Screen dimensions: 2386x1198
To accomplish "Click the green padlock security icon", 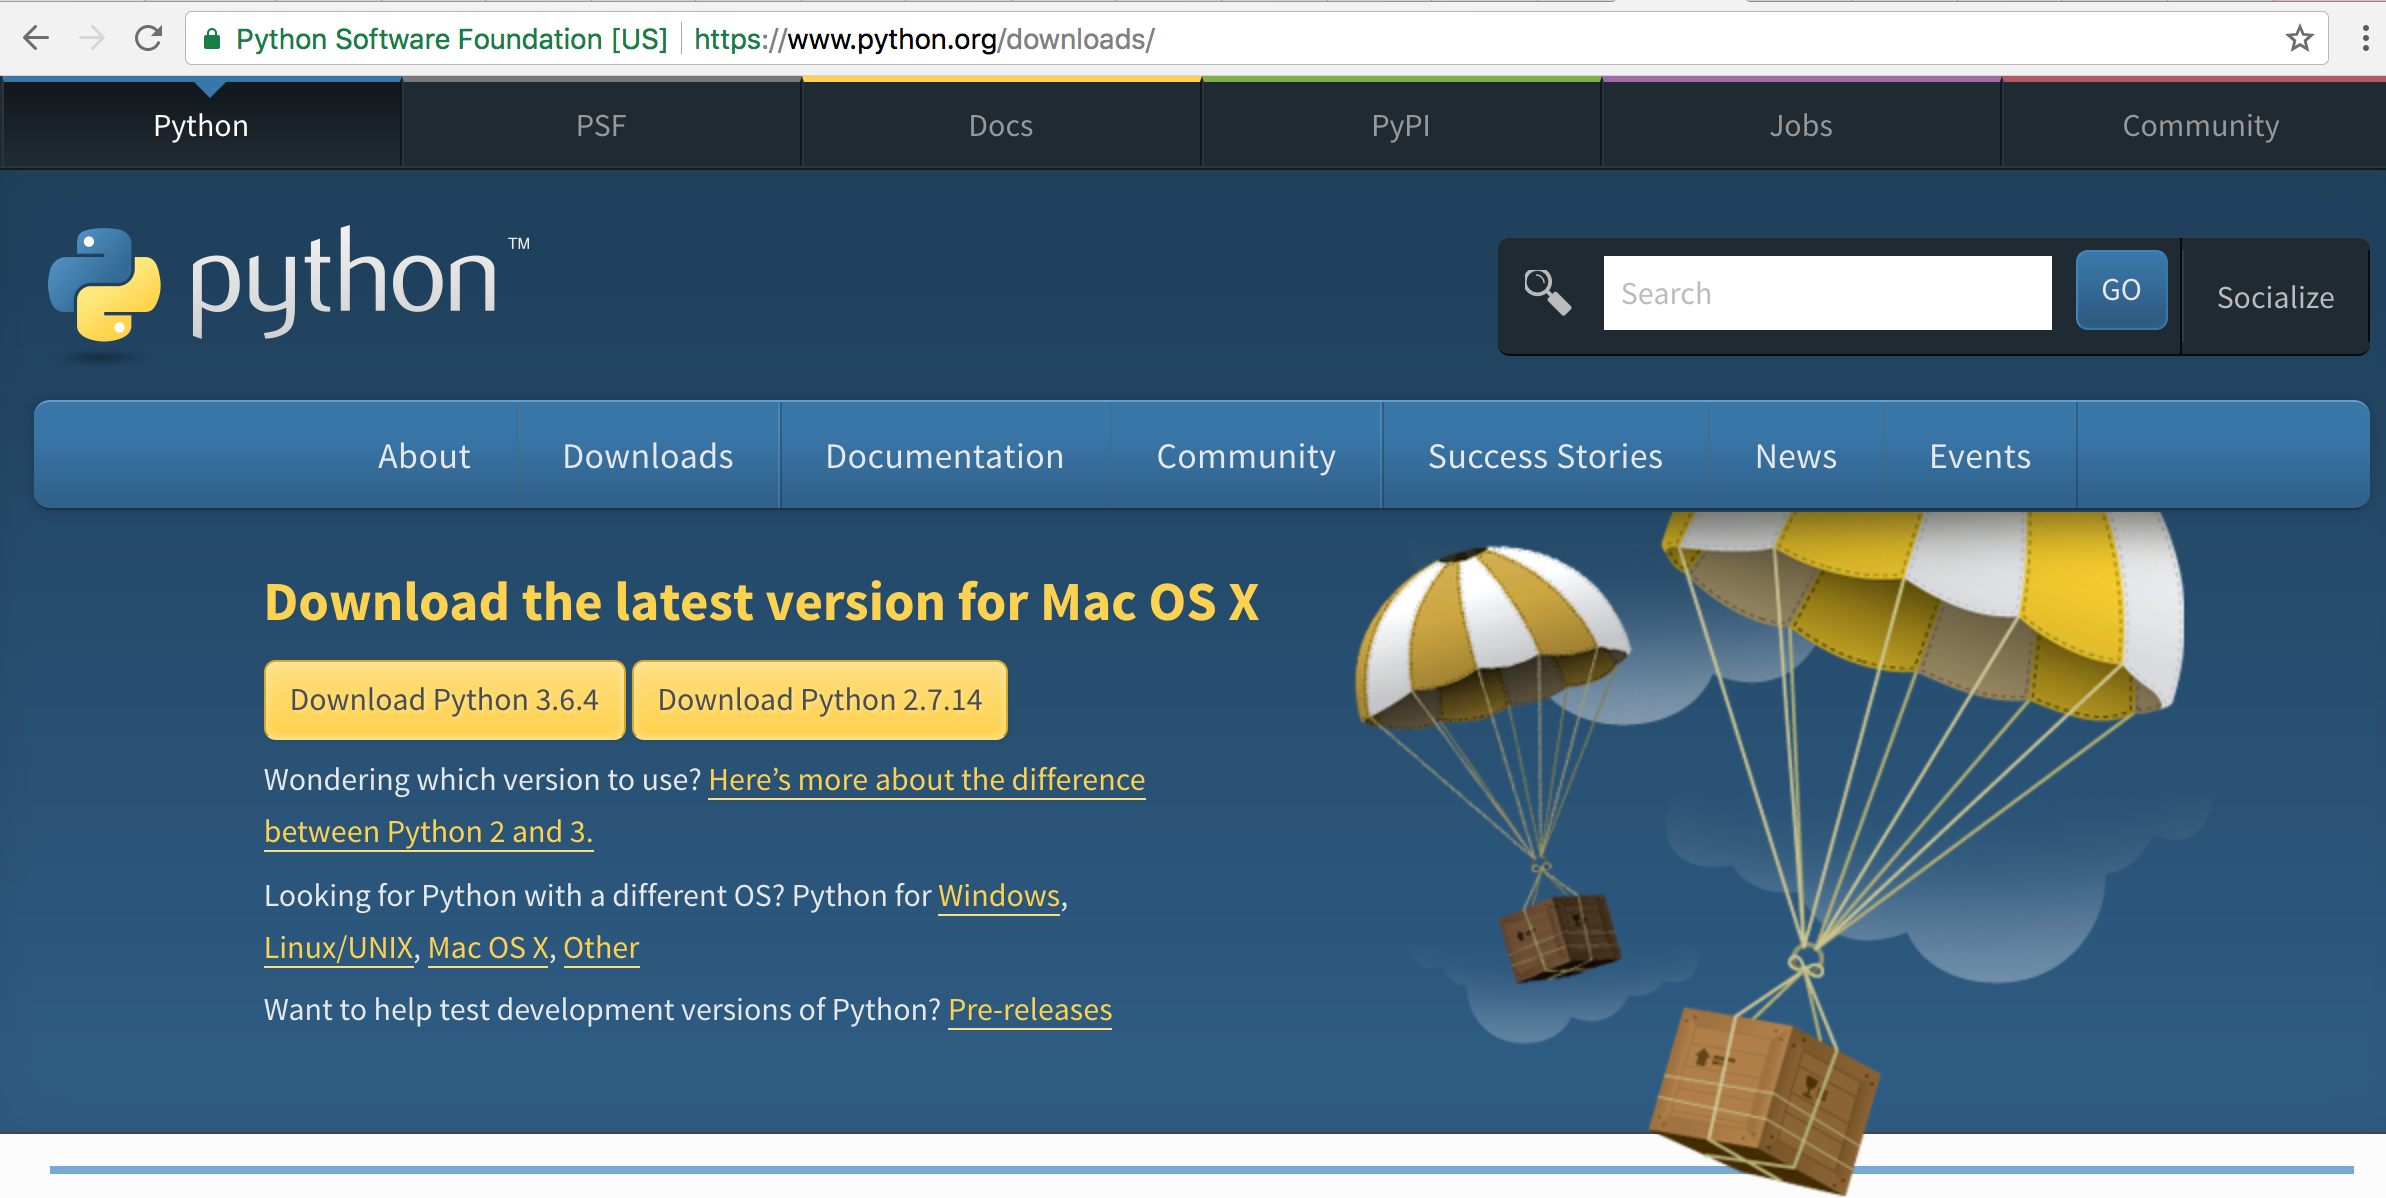I will click(x=212, y=39).
